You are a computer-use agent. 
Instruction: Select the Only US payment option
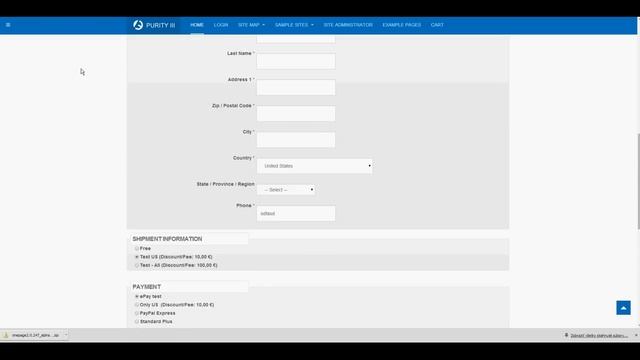coord(137,305)
